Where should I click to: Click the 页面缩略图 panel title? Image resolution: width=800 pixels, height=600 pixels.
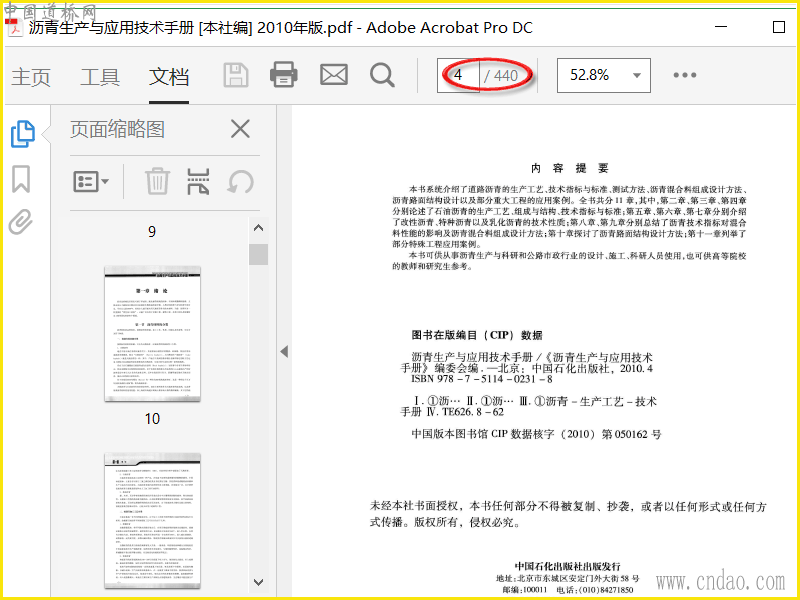click(x=117, y=129)
